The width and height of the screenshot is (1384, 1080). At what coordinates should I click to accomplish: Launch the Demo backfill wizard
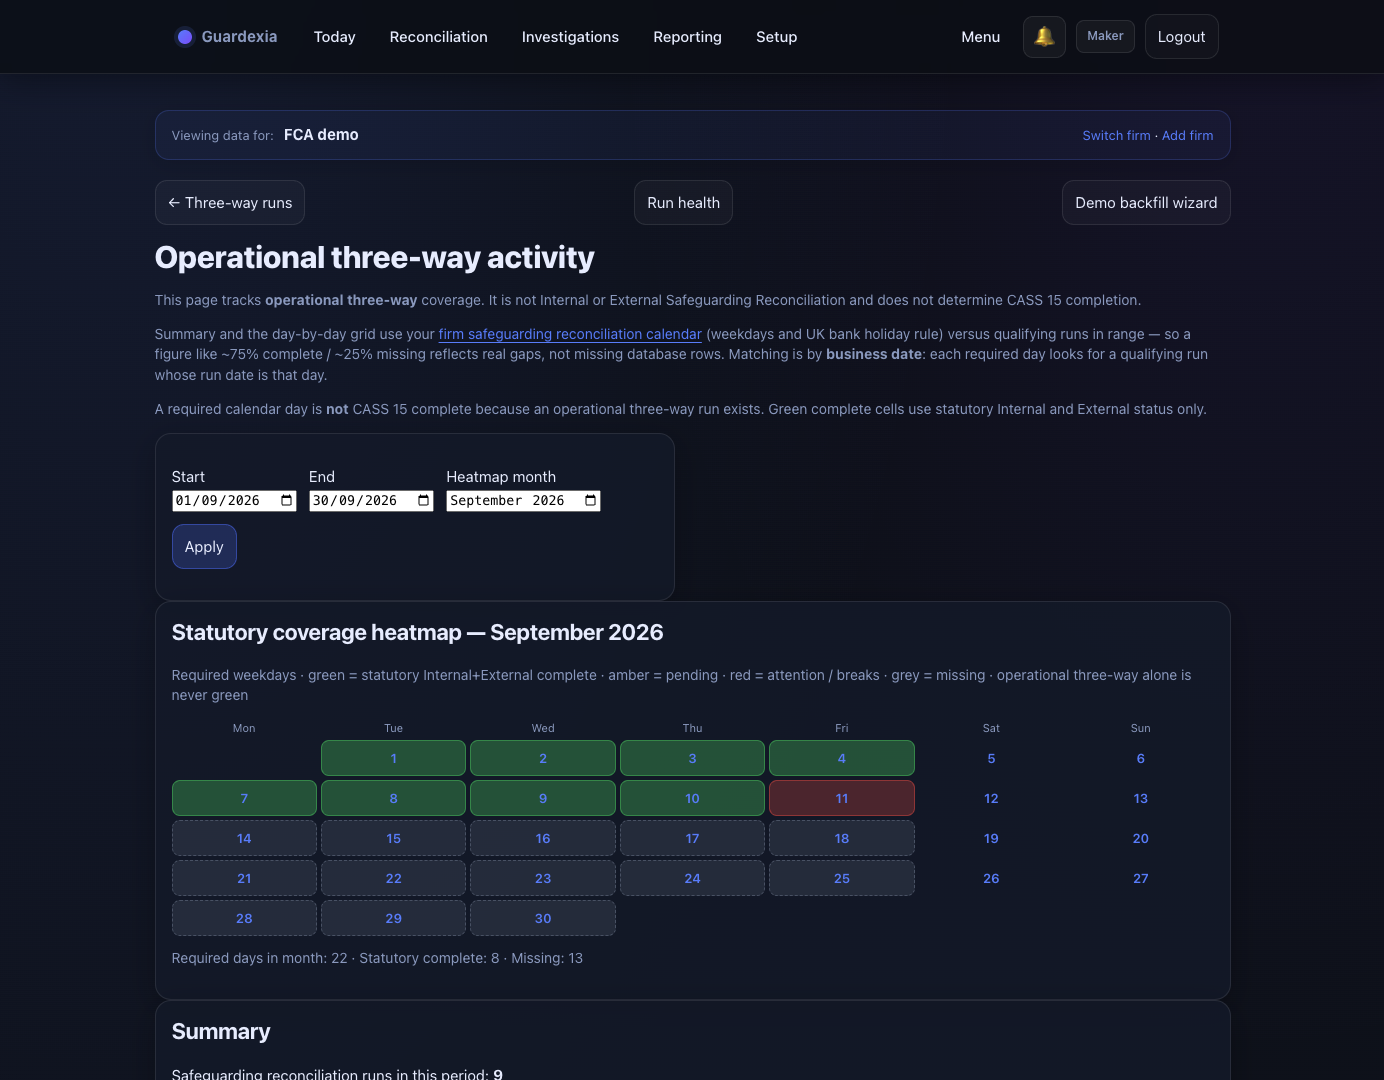[x=1146, y=203]
